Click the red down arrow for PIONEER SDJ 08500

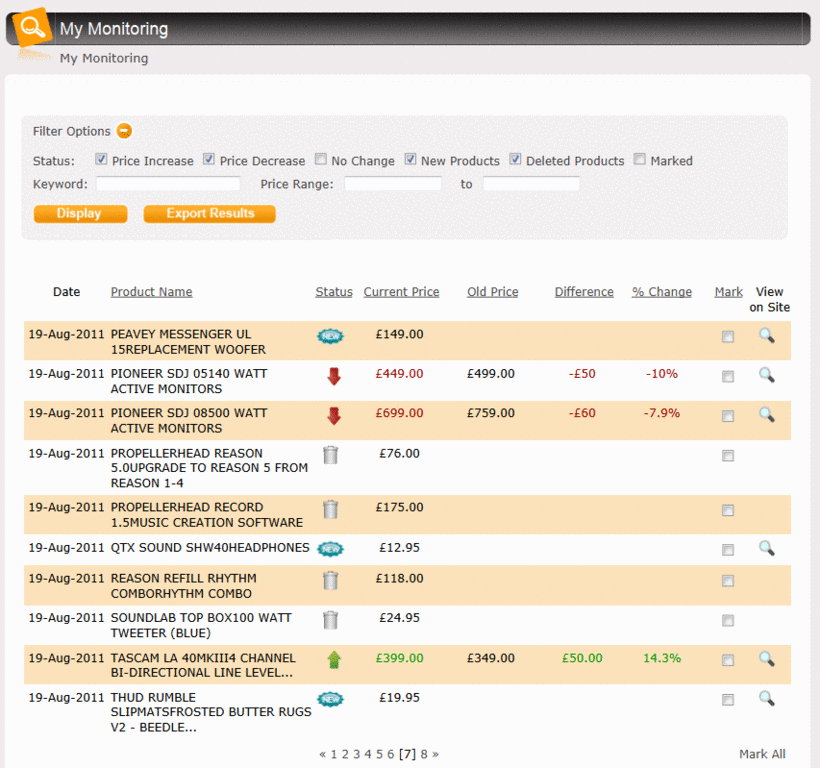334,416
